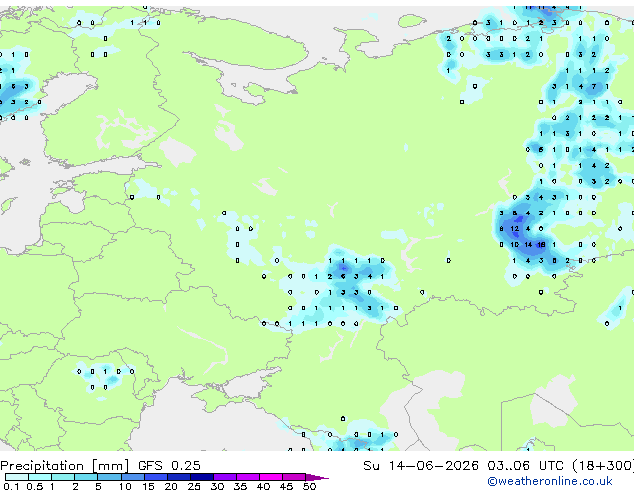Select the palest 0.1–0.5 mm legend swatch
This screenshot has height=490, width=634.
tap(17, 477)
